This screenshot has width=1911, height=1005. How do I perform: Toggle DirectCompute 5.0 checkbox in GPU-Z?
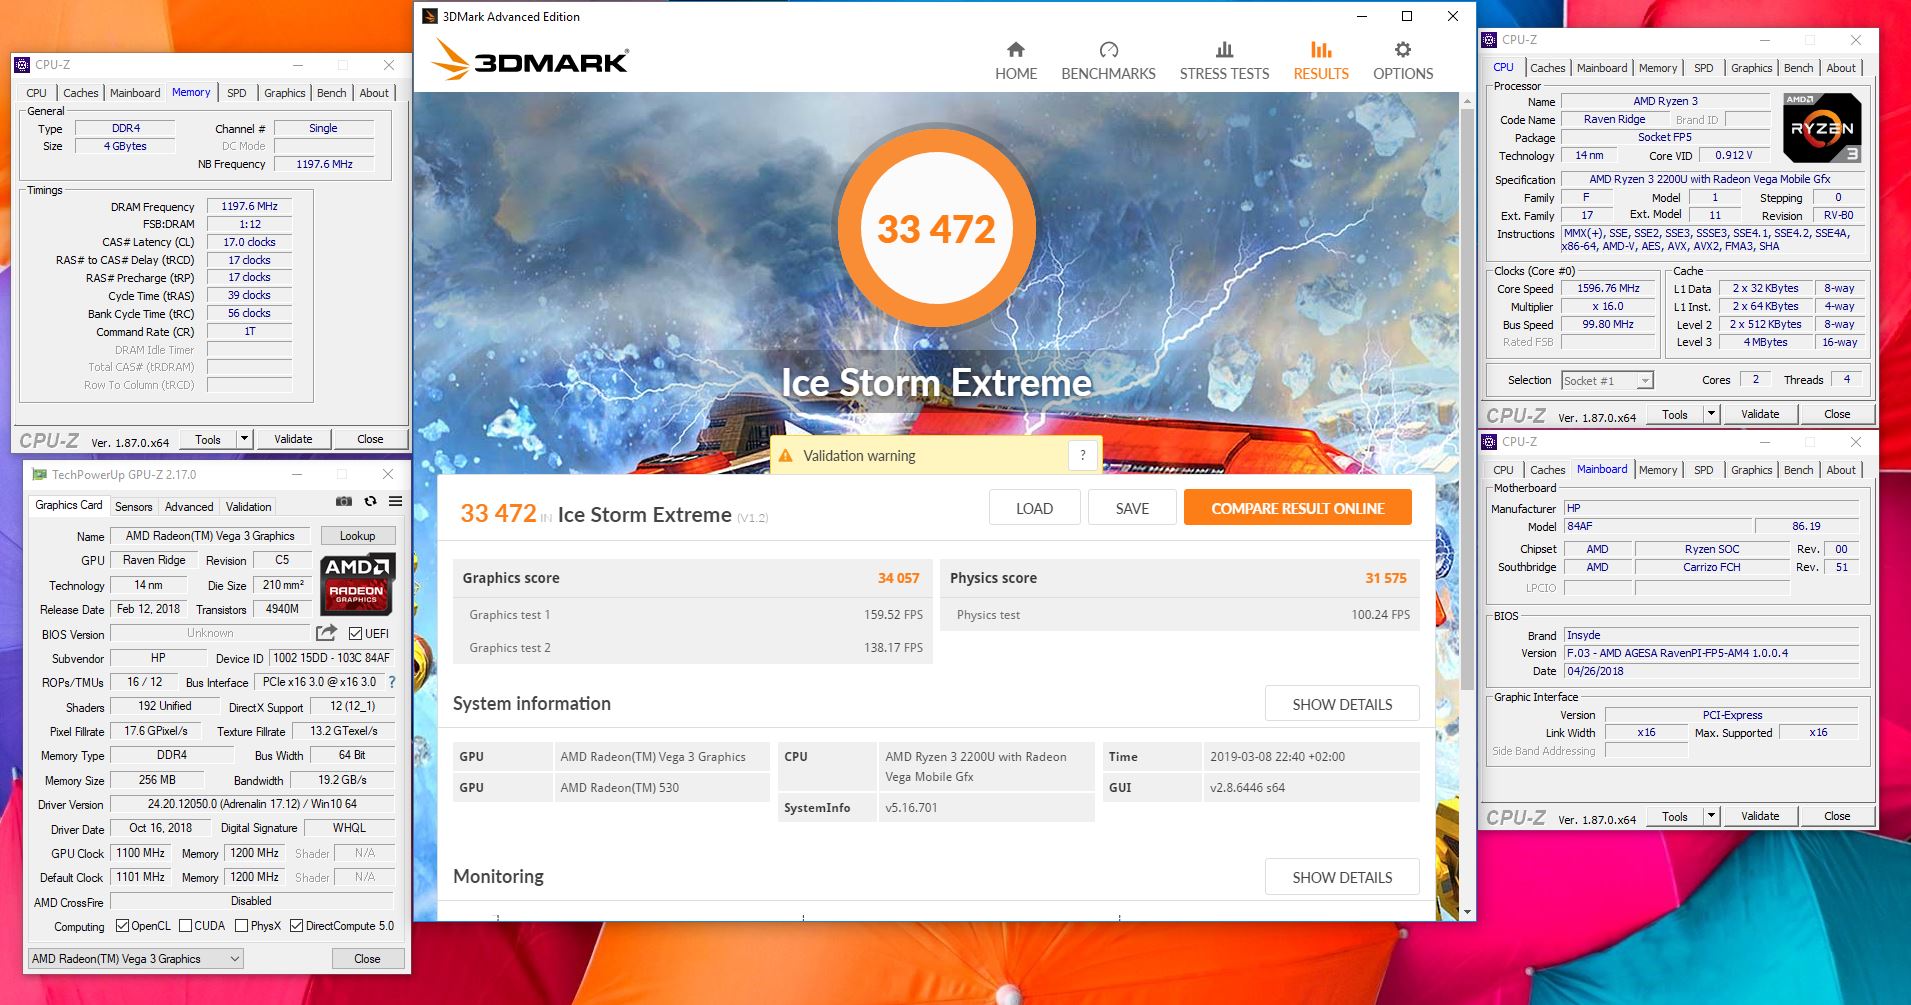click(296, 926)
